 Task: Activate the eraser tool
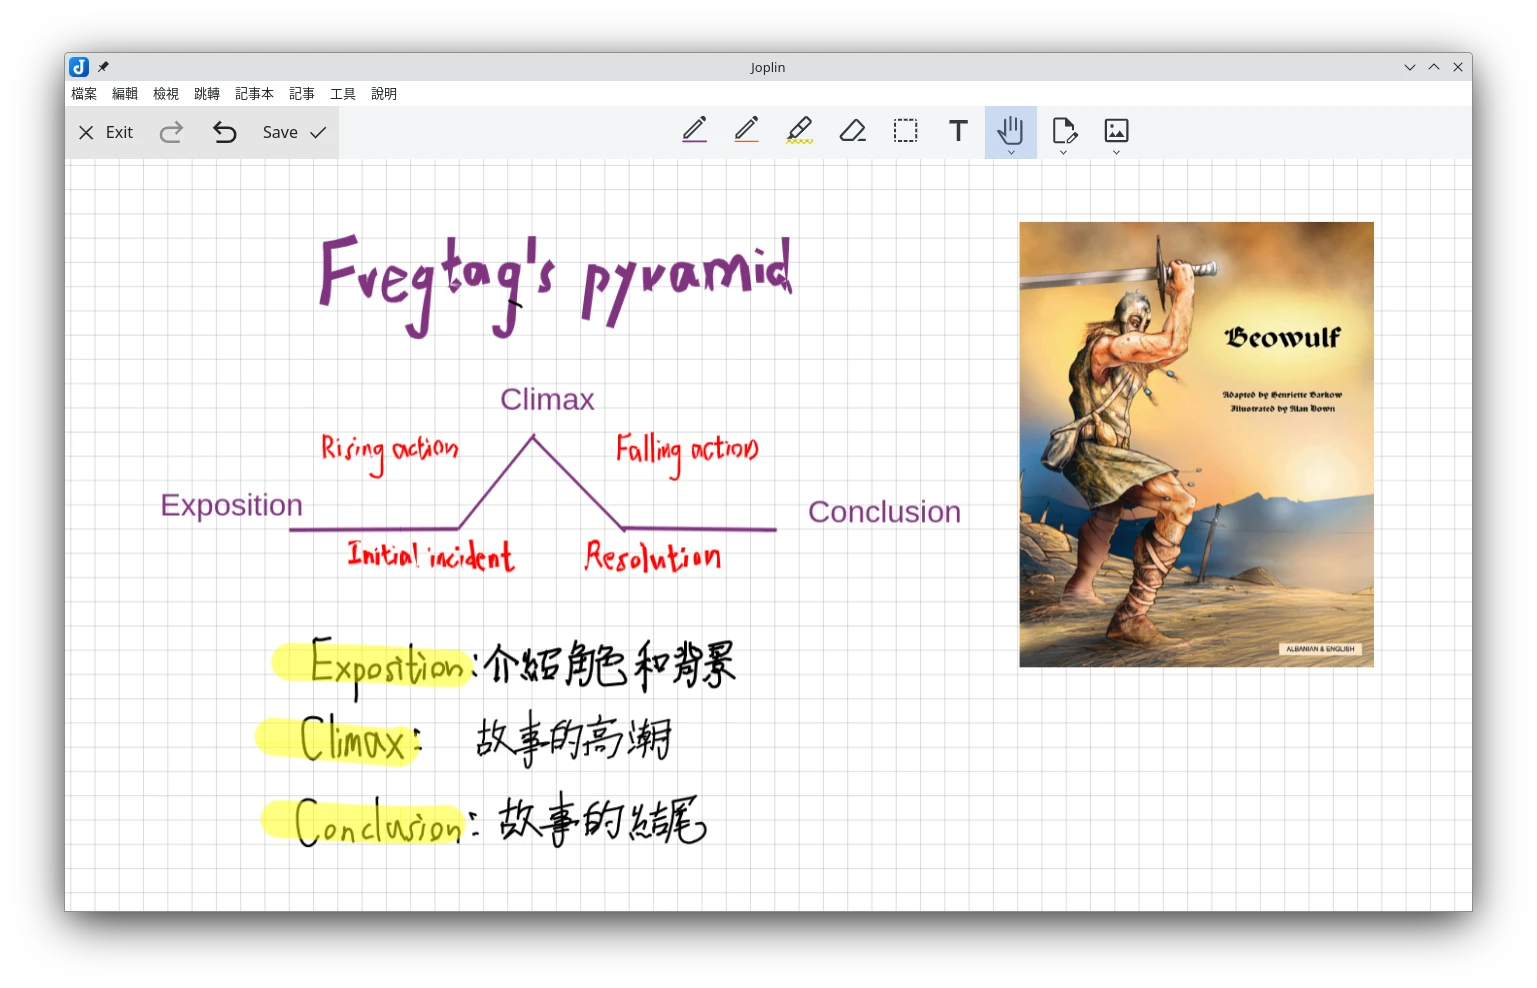(x=853, y=131)
